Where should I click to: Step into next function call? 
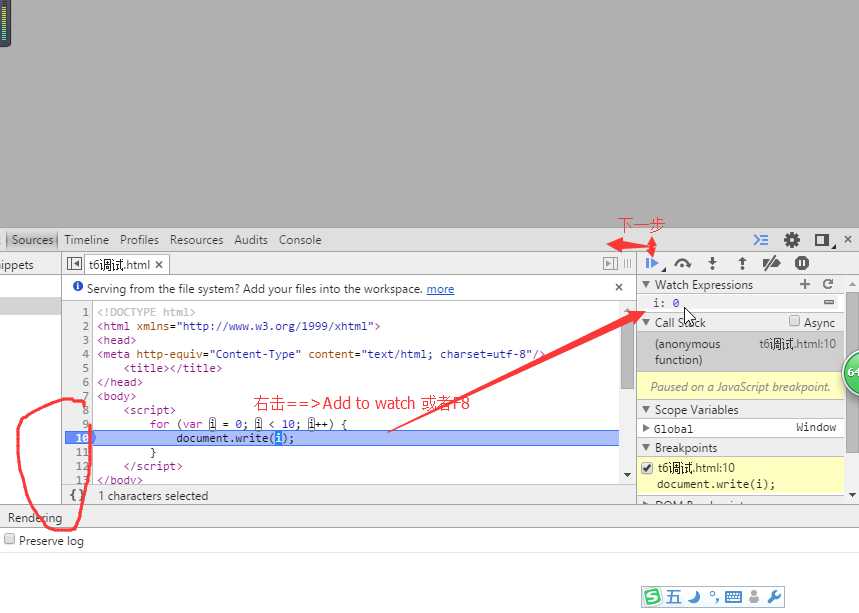pos(712,263)
